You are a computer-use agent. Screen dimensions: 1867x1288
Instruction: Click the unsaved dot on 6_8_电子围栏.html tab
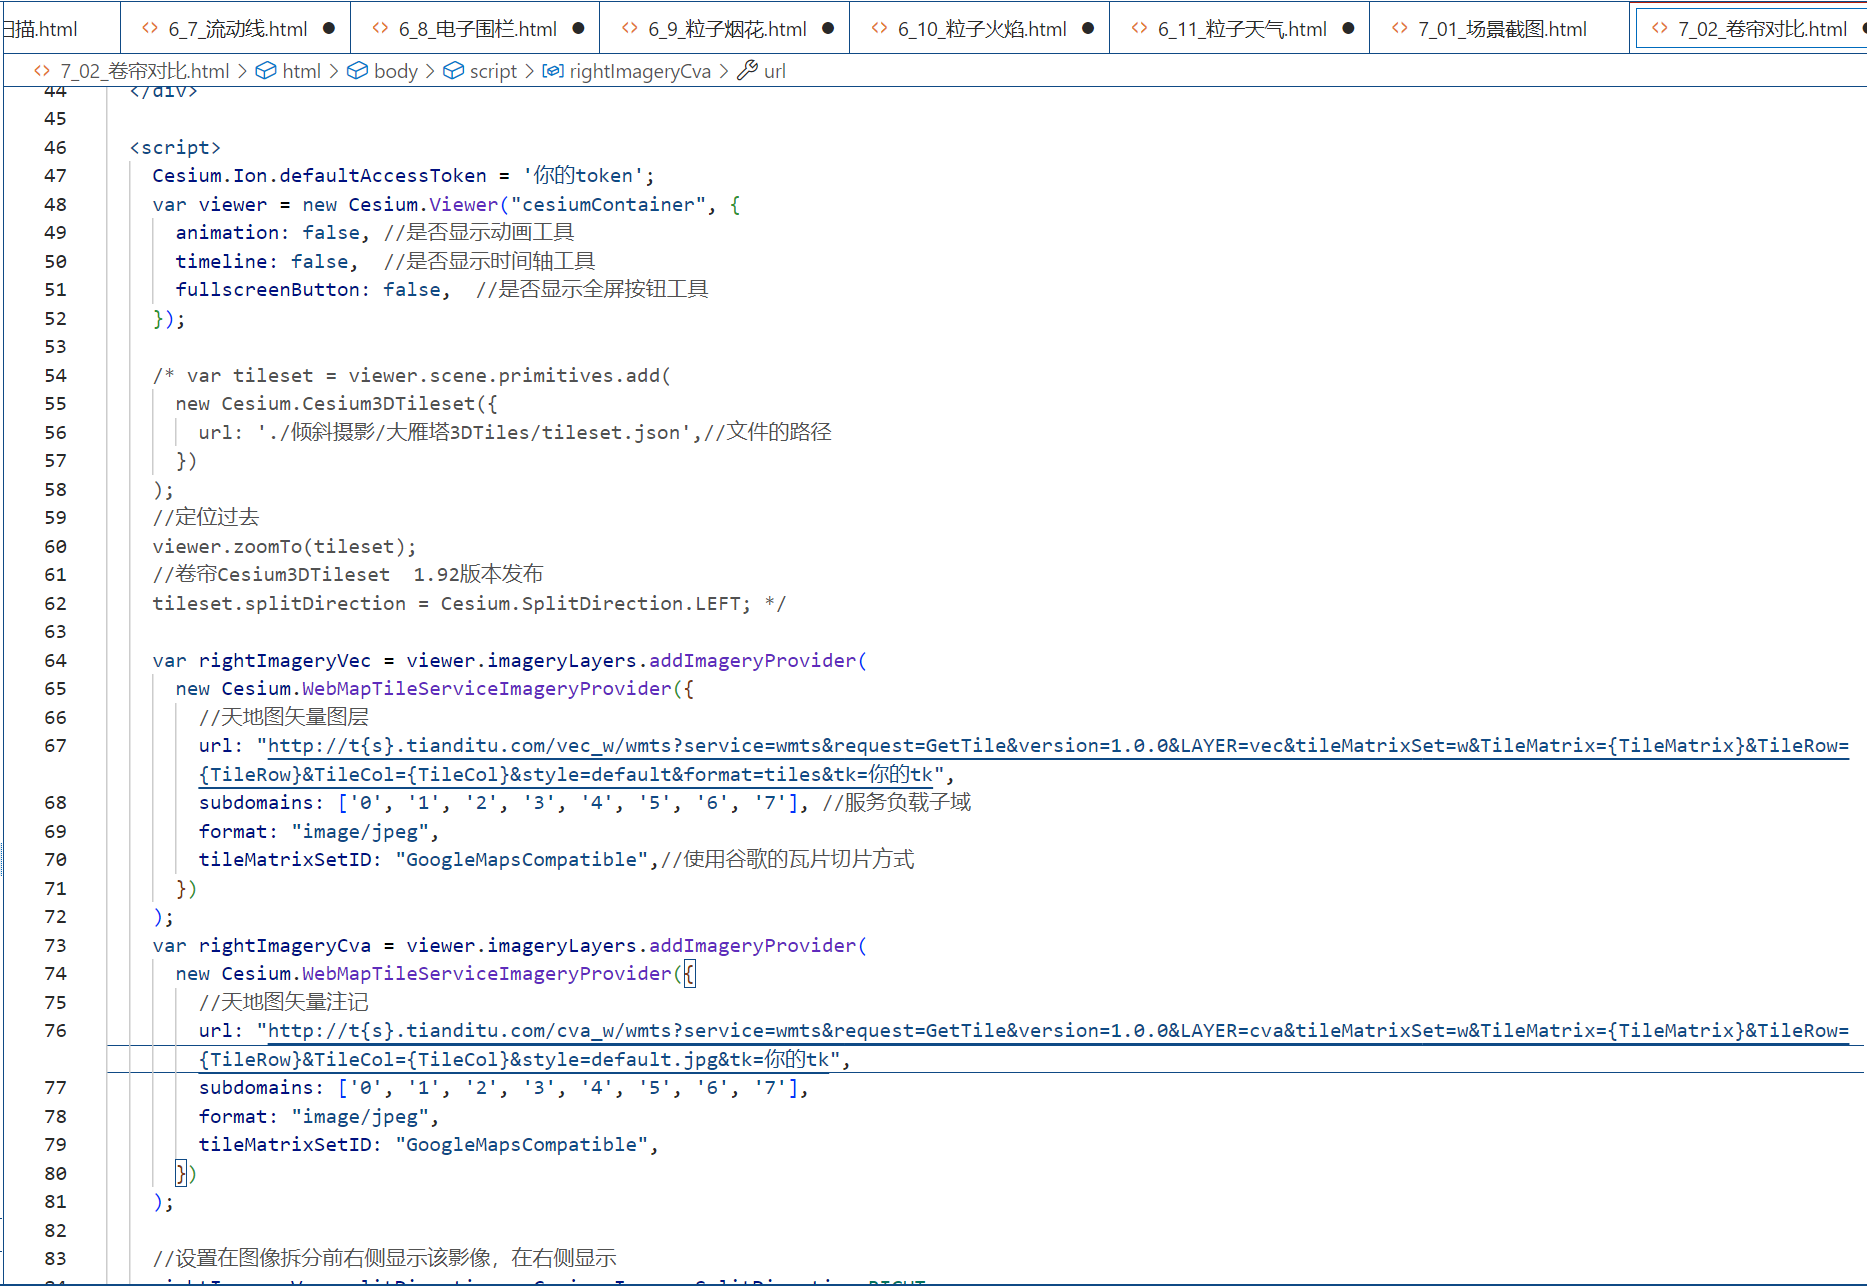[578, 29]
